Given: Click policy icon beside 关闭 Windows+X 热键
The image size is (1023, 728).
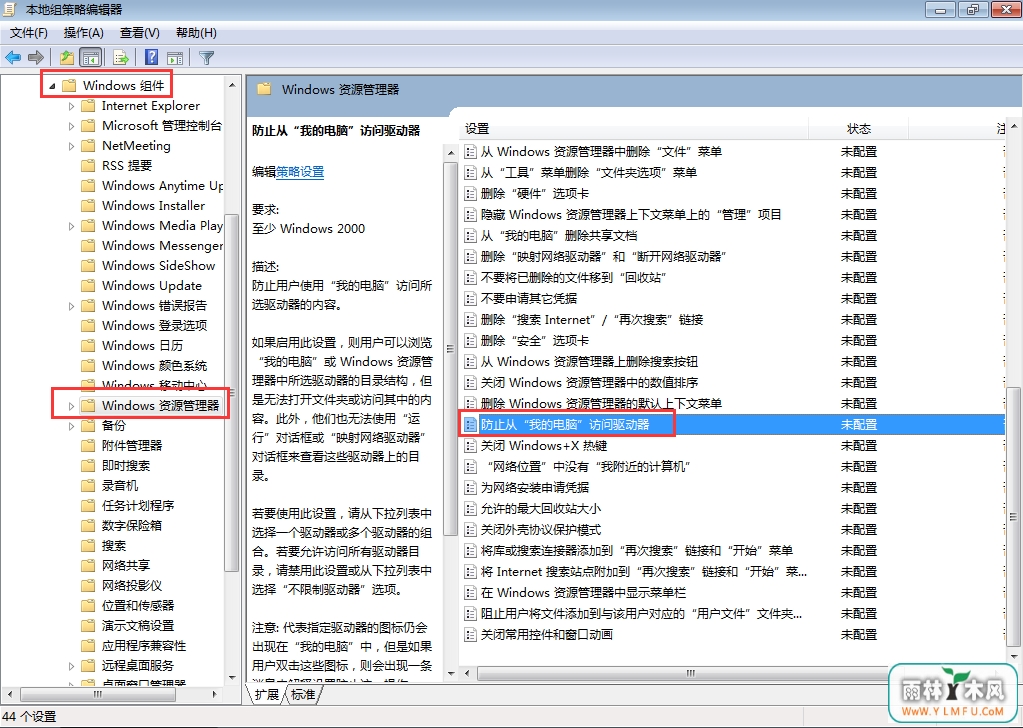Looking at the screenshot, I should (x=470, y=446).
